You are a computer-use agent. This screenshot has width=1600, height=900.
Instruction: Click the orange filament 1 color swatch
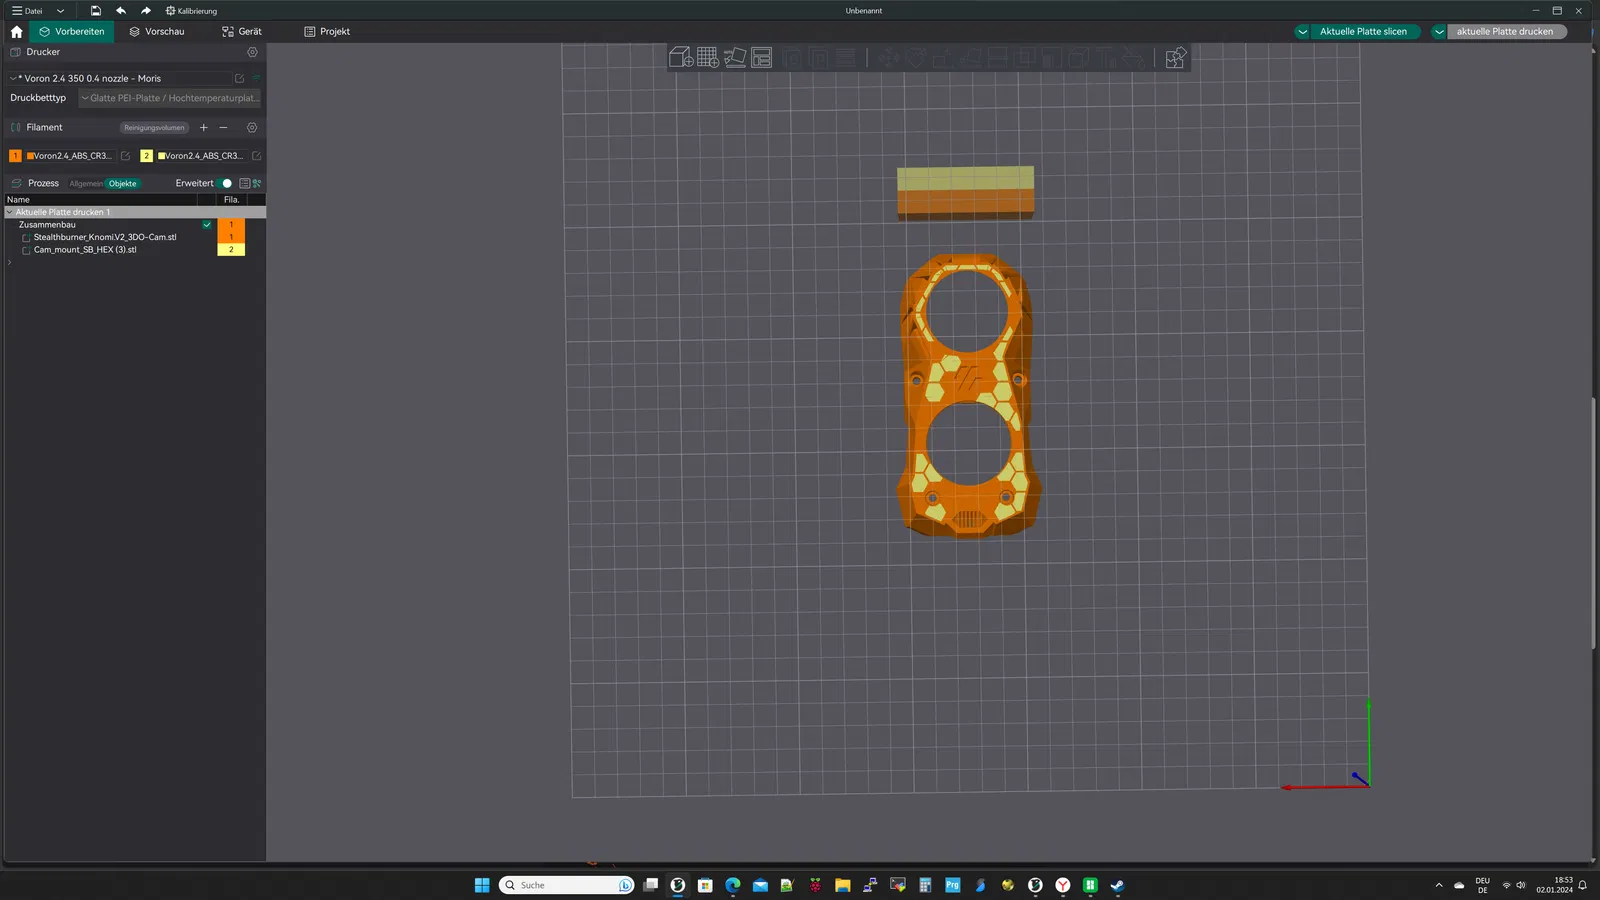[15, 156]
